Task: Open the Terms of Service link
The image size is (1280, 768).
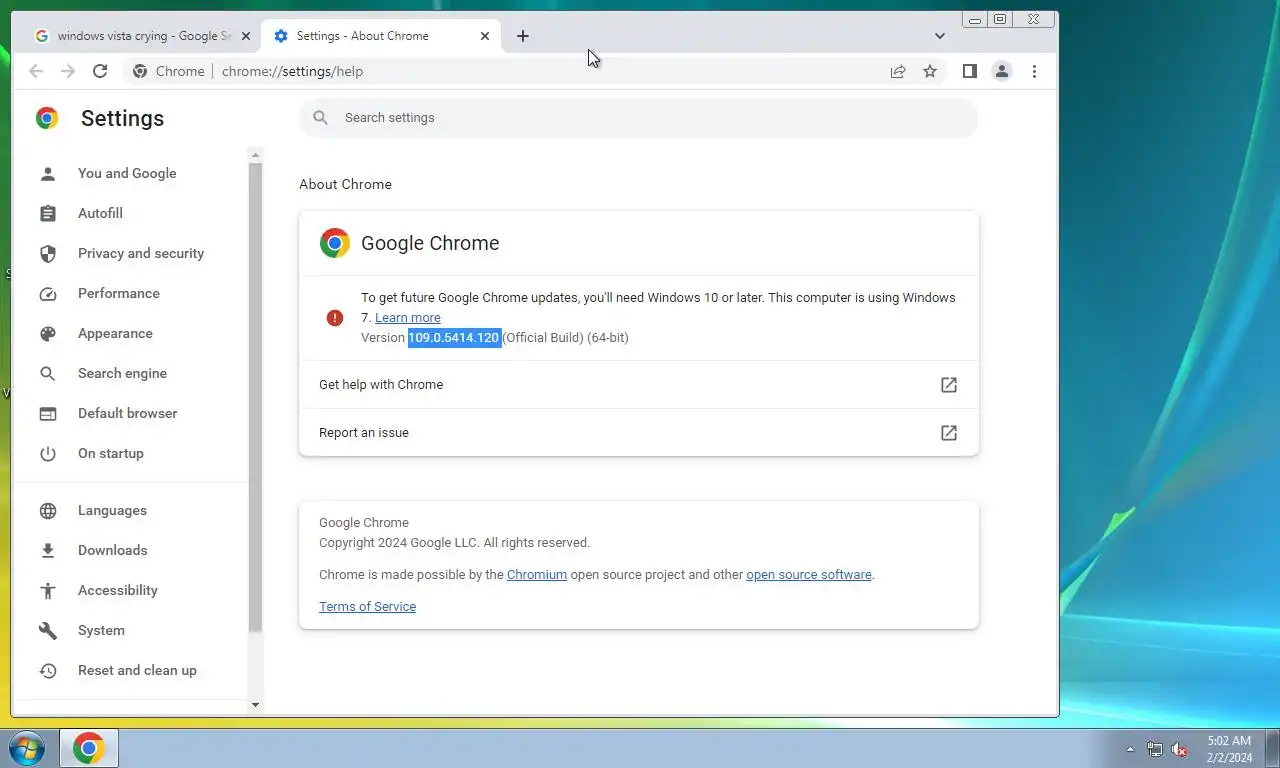Action: [x=367, y=607]
